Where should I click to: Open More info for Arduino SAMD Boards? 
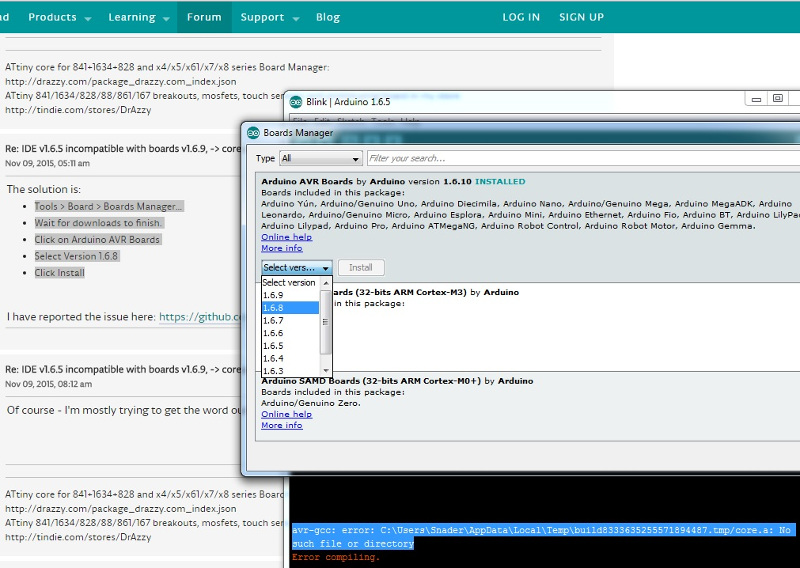click(x=282, y=426)
